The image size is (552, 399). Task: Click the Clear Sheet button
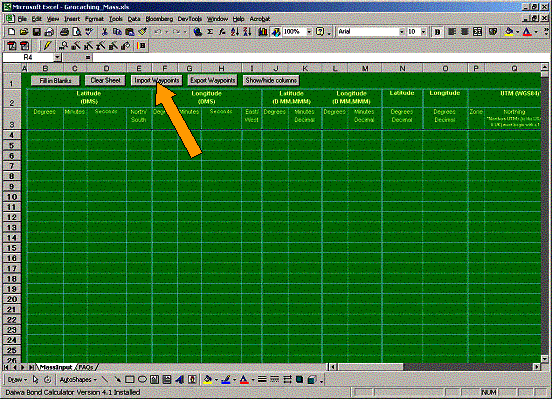(105, 80)
